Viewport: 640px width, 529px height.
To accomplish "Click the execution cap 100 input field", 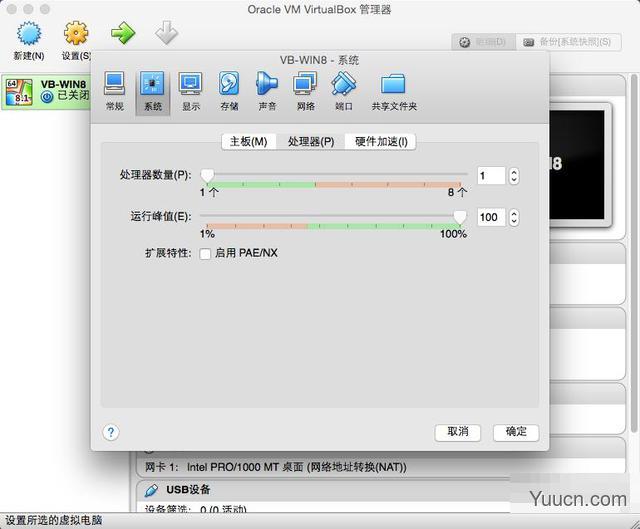I will (491, 217).
